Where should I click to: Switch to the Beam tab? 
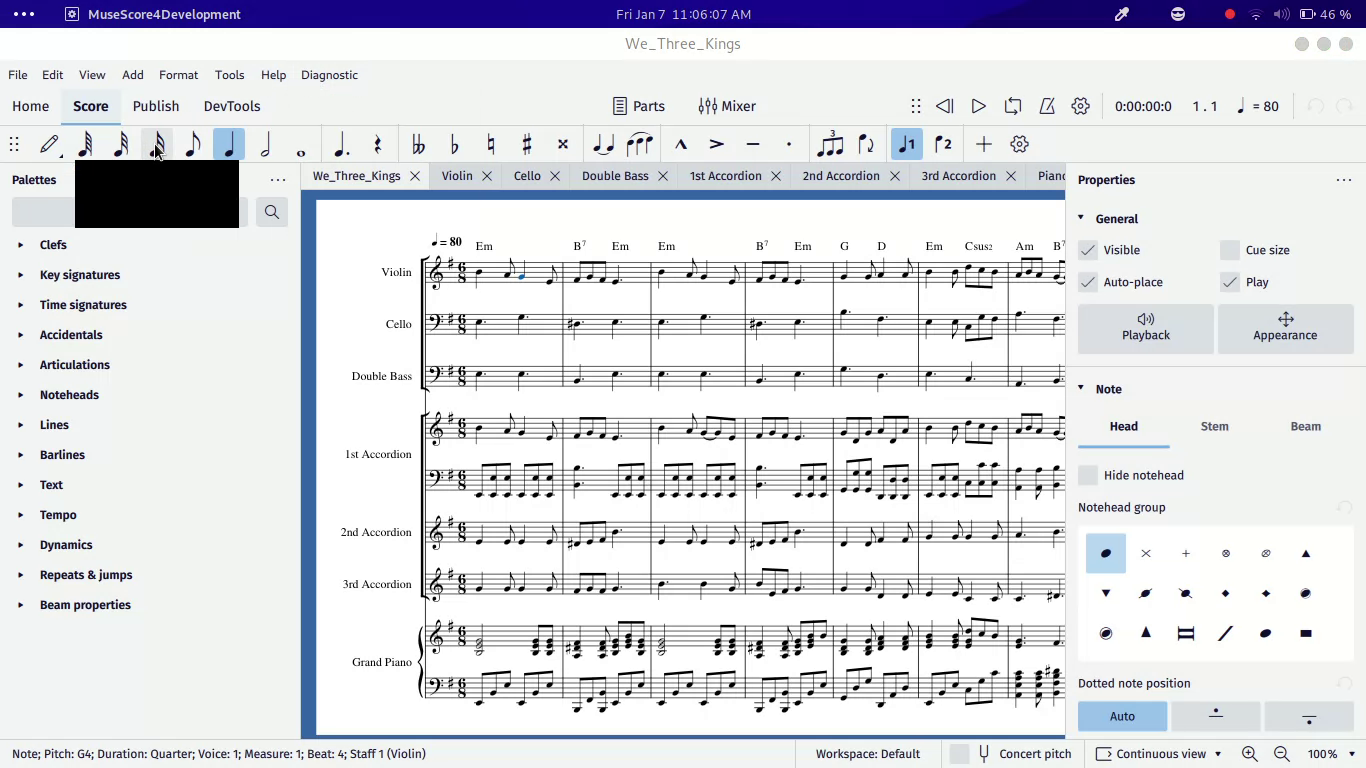pyautogui.click(x=1306, y=426)
